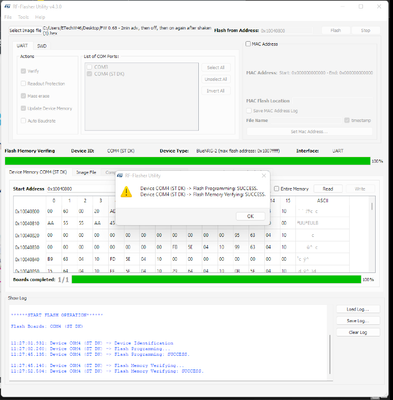393x400 pixels.
Task: Open the Image File tab
Action: tap(86, 172)
